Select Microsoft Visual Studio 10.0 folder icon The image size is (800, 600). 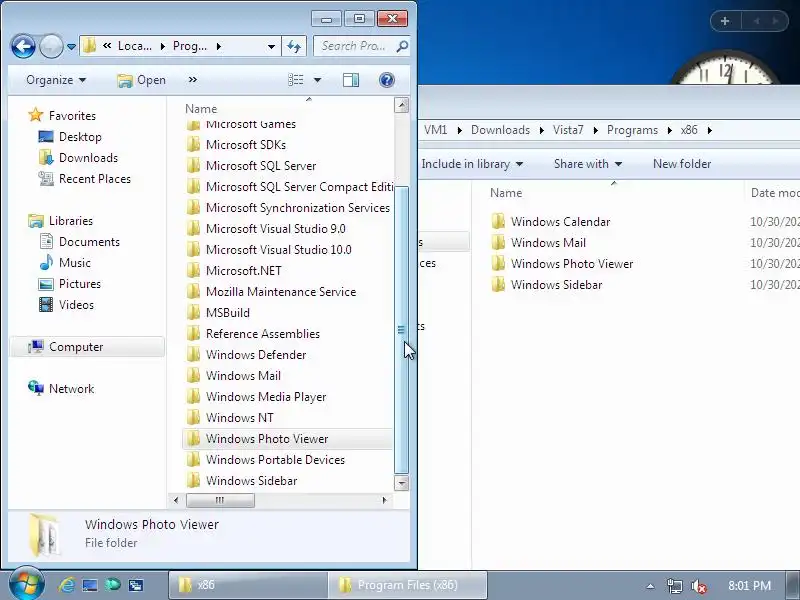pos(193,249)
